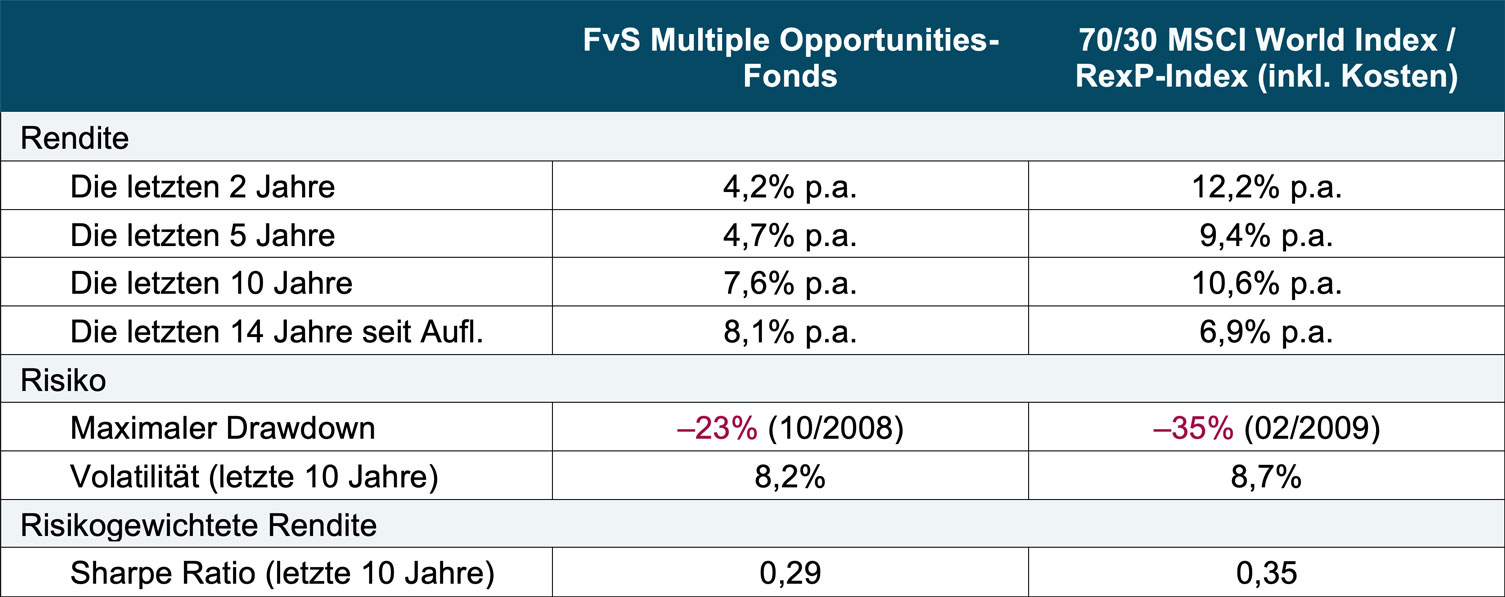1505x597 pixels.
Task: Click Die letzten 14 Jahre seit Aufl. label
Action: point(277,332)
